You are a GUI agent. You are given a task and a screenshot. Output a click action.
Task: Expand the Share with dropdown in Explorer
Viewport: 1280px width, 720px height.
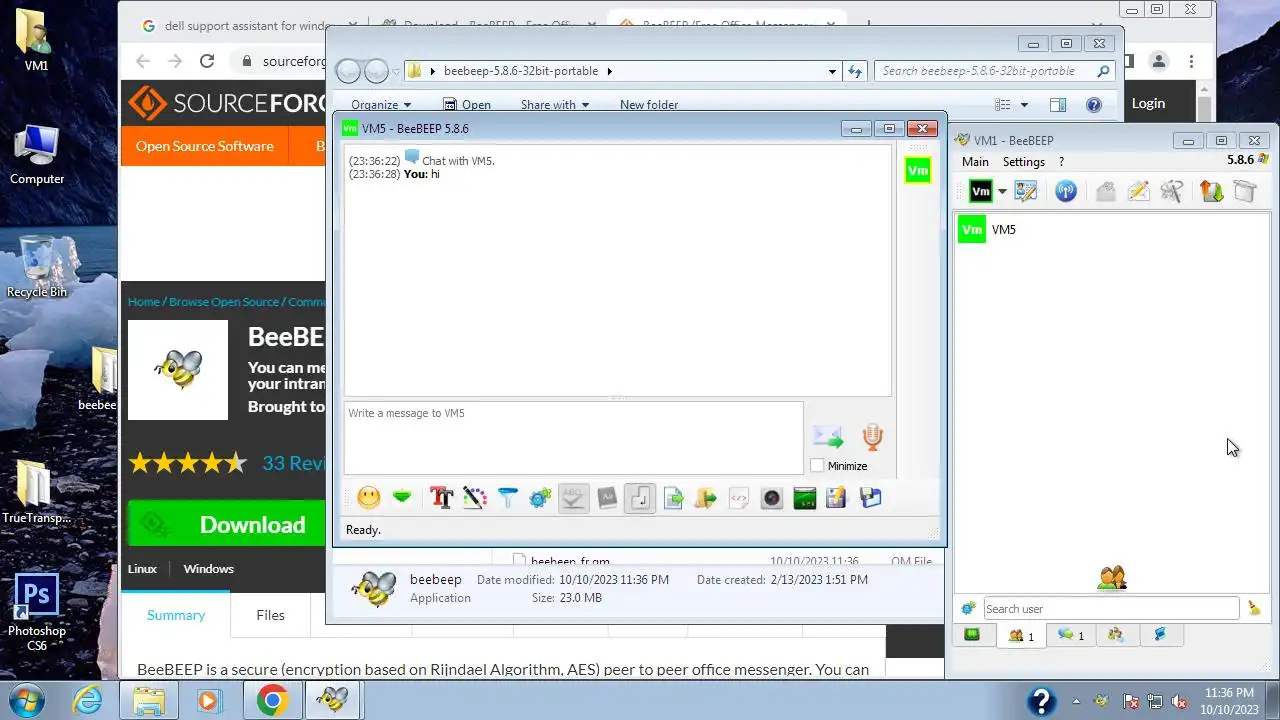(555, 105)
